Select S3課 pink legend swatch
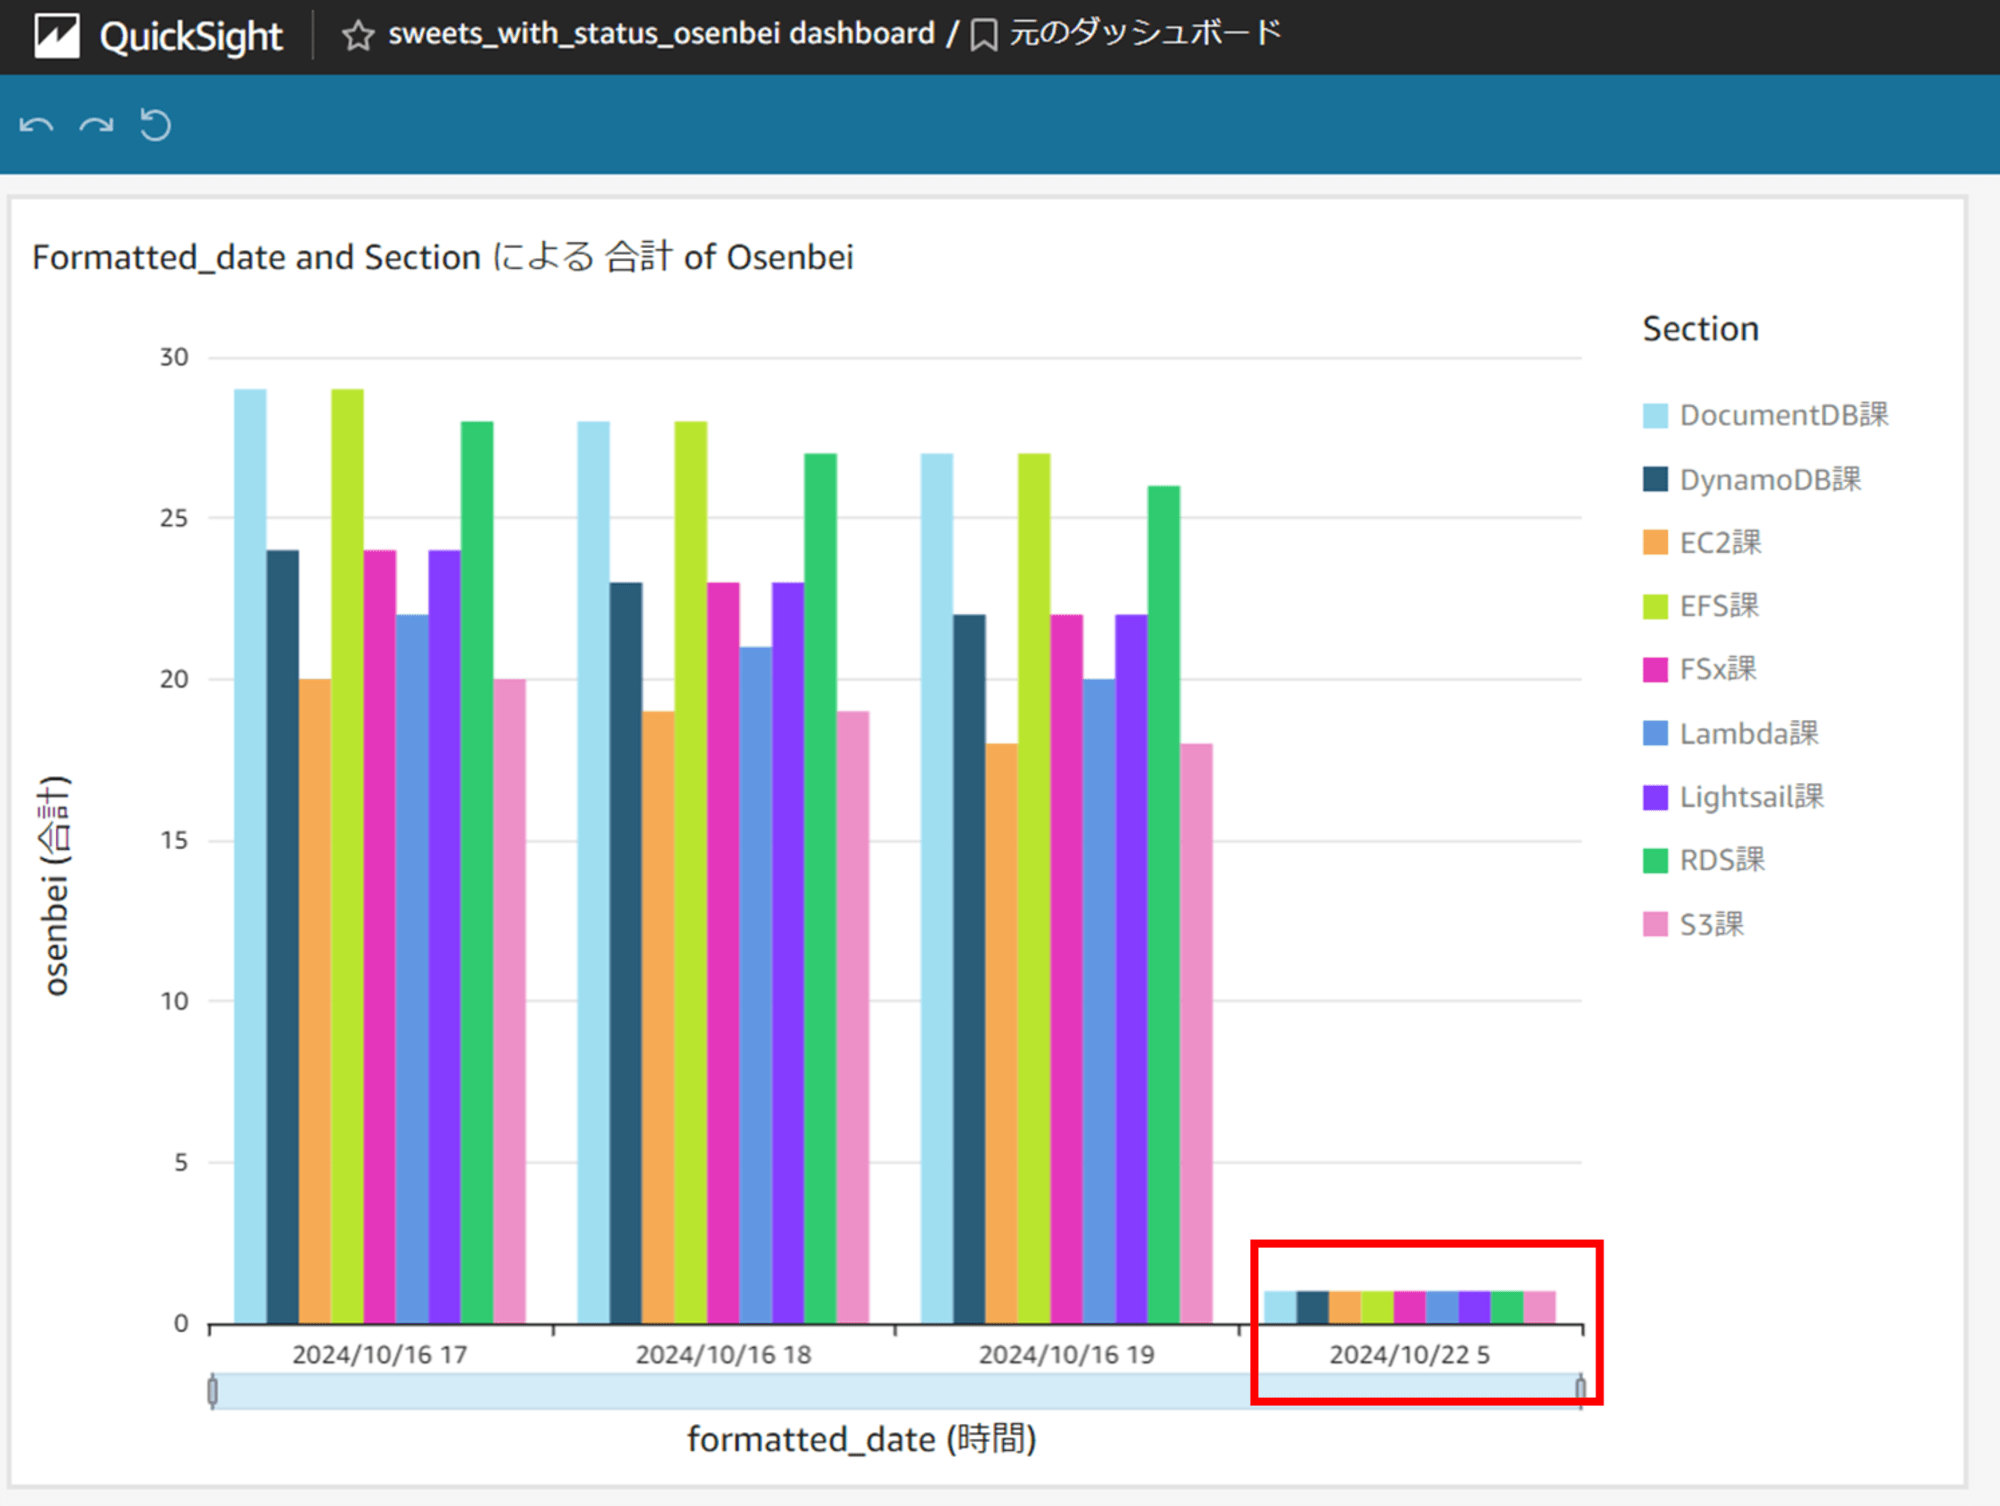 click(1655, 924)
